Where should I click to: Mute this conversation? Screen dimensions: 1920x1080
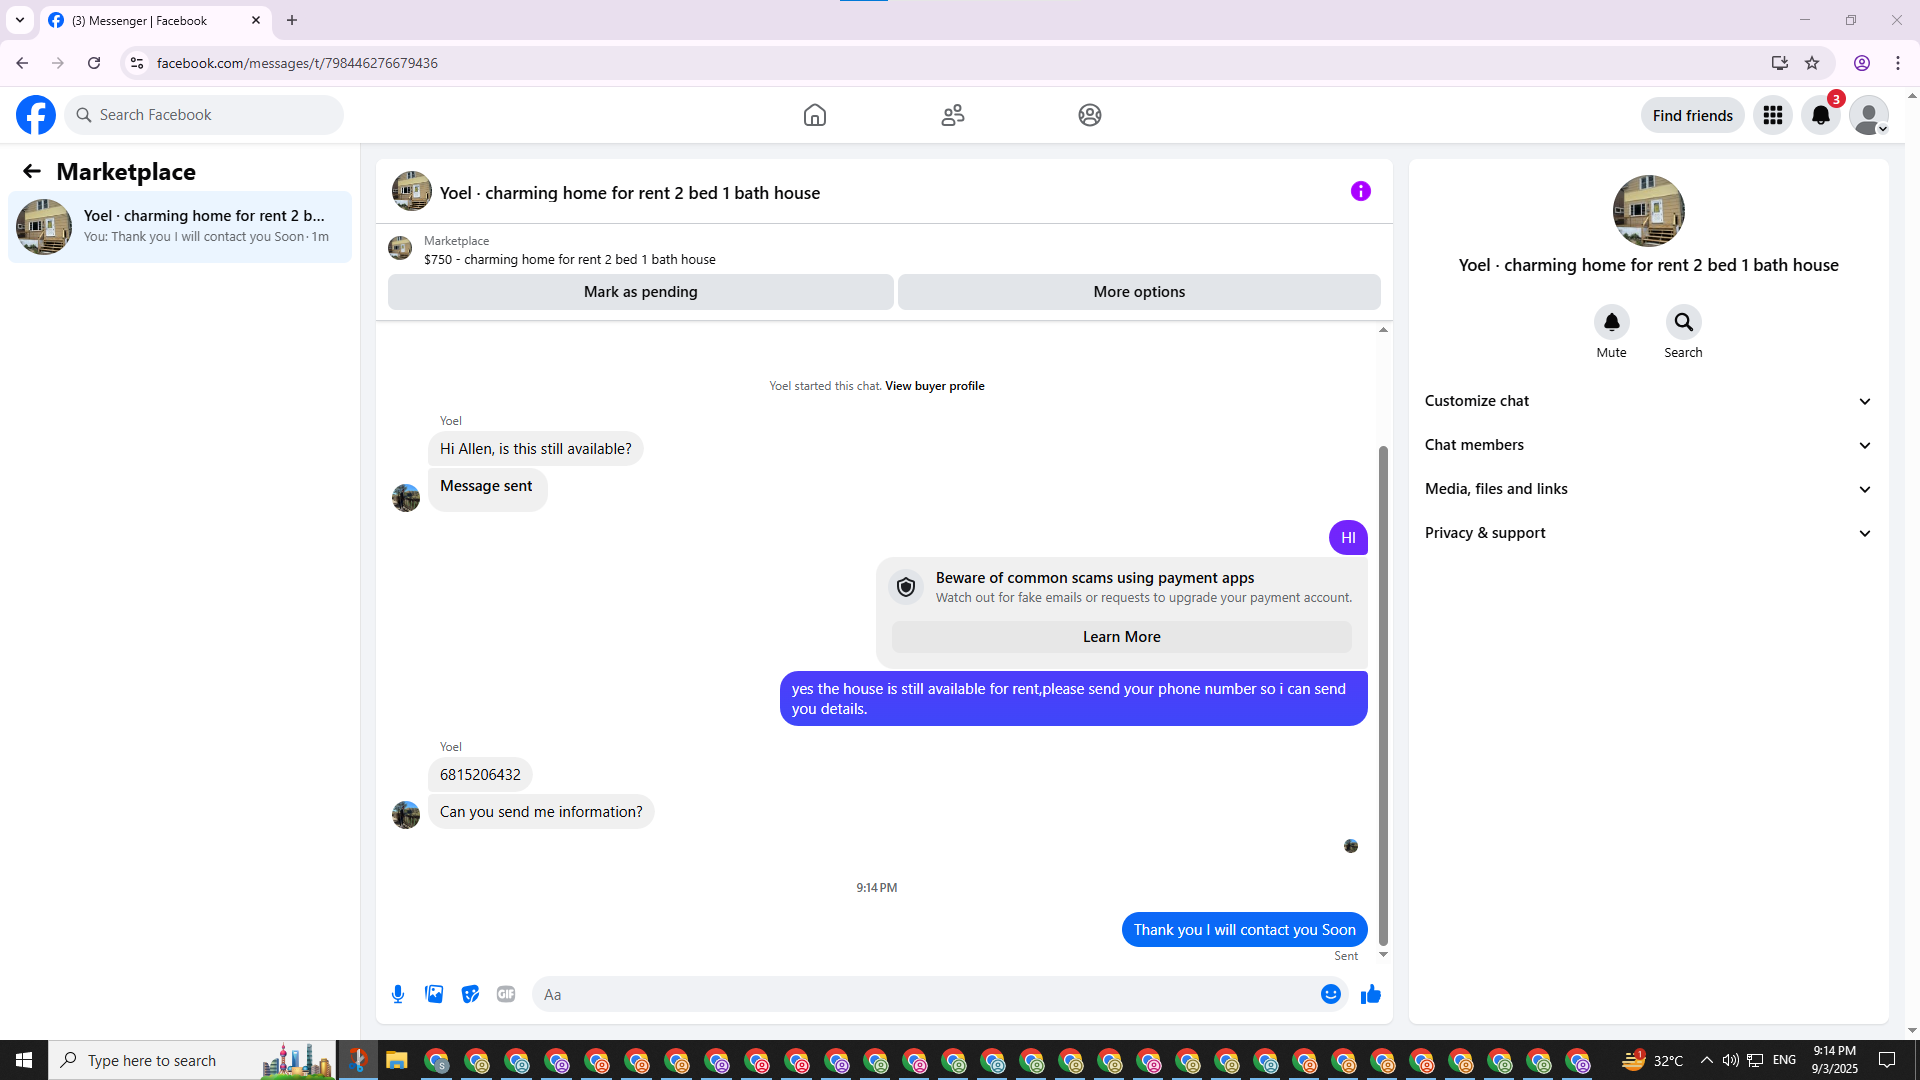coord(1611,322)
